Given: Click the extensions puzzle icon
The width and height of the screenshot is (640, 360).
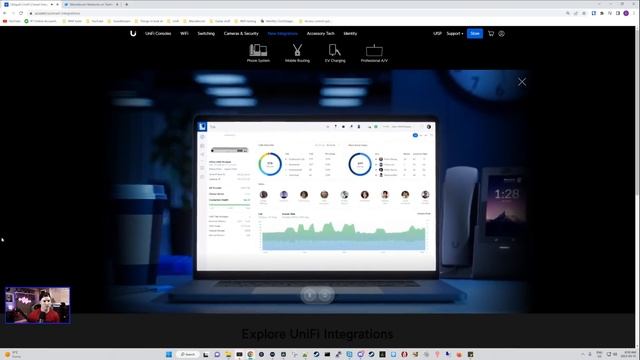Looking at the screenshot, I should [602, 13].
